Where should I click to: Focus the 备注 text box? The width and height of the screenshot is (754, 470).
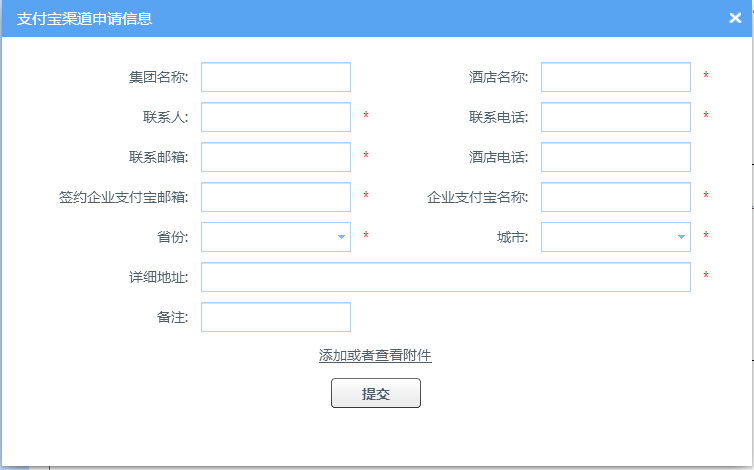276,317
